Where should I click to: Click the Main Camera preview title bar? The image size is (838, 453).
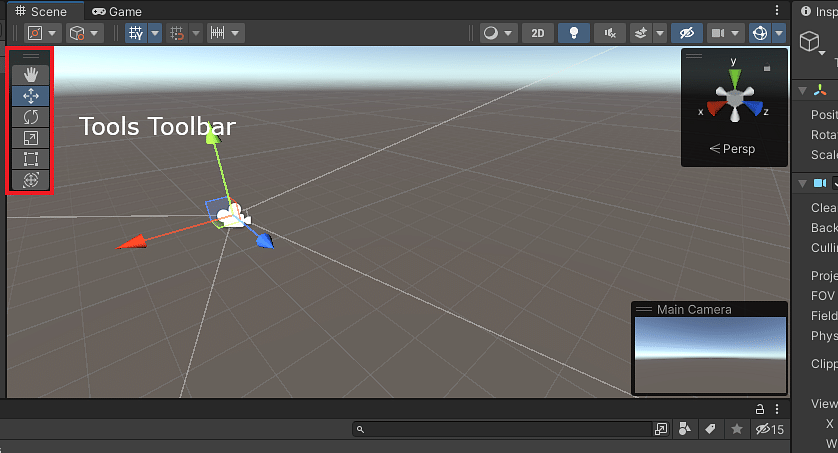coord(709,309)
